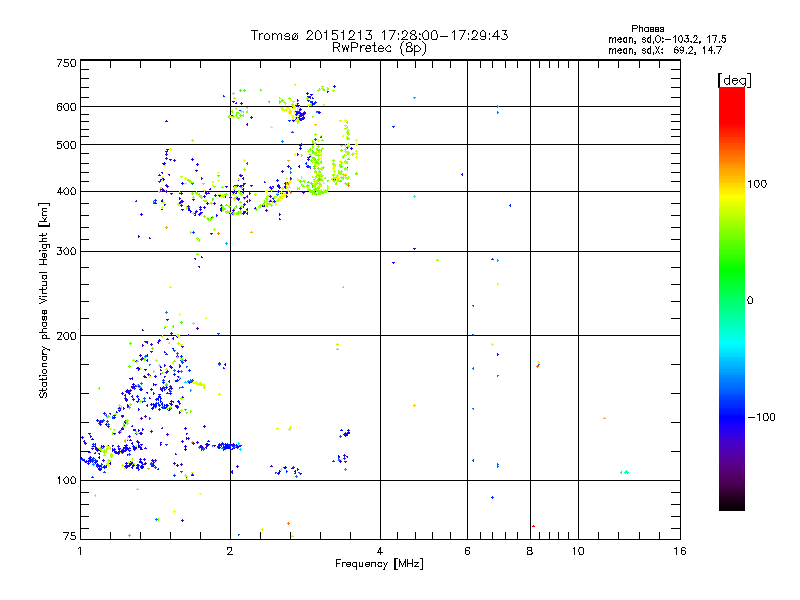The height and width of the screenshot is (600, 800).
Task: Click y-axis tick label '200'
Action: tap(66, 336)
